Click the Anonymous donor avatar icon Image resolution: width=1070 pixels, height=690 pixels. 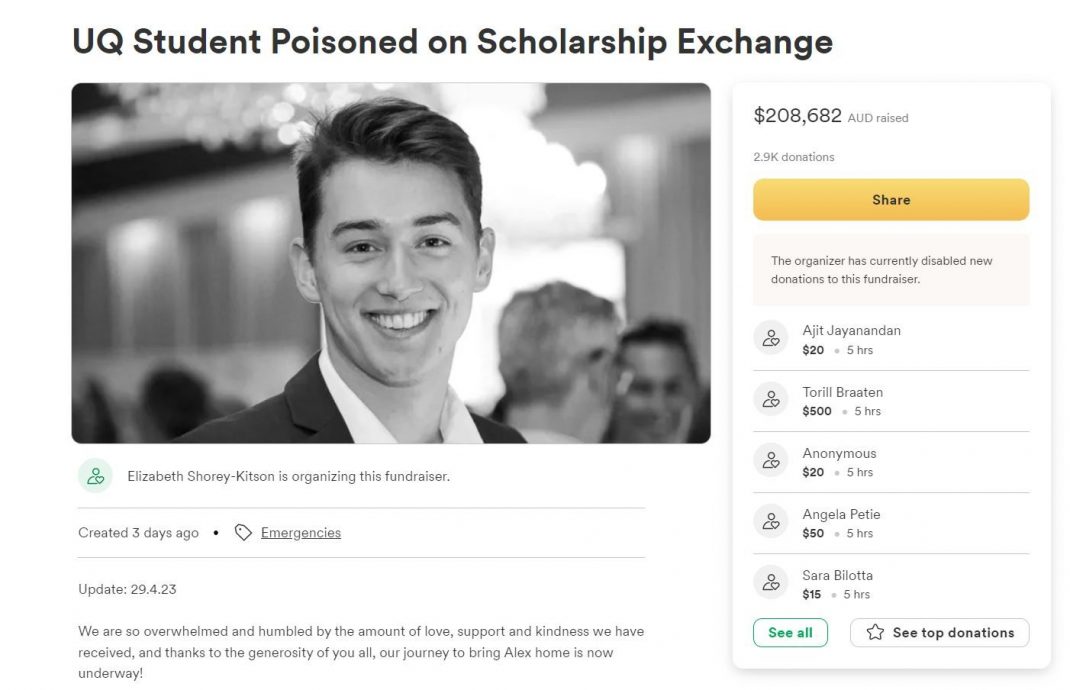click(771, 461)
